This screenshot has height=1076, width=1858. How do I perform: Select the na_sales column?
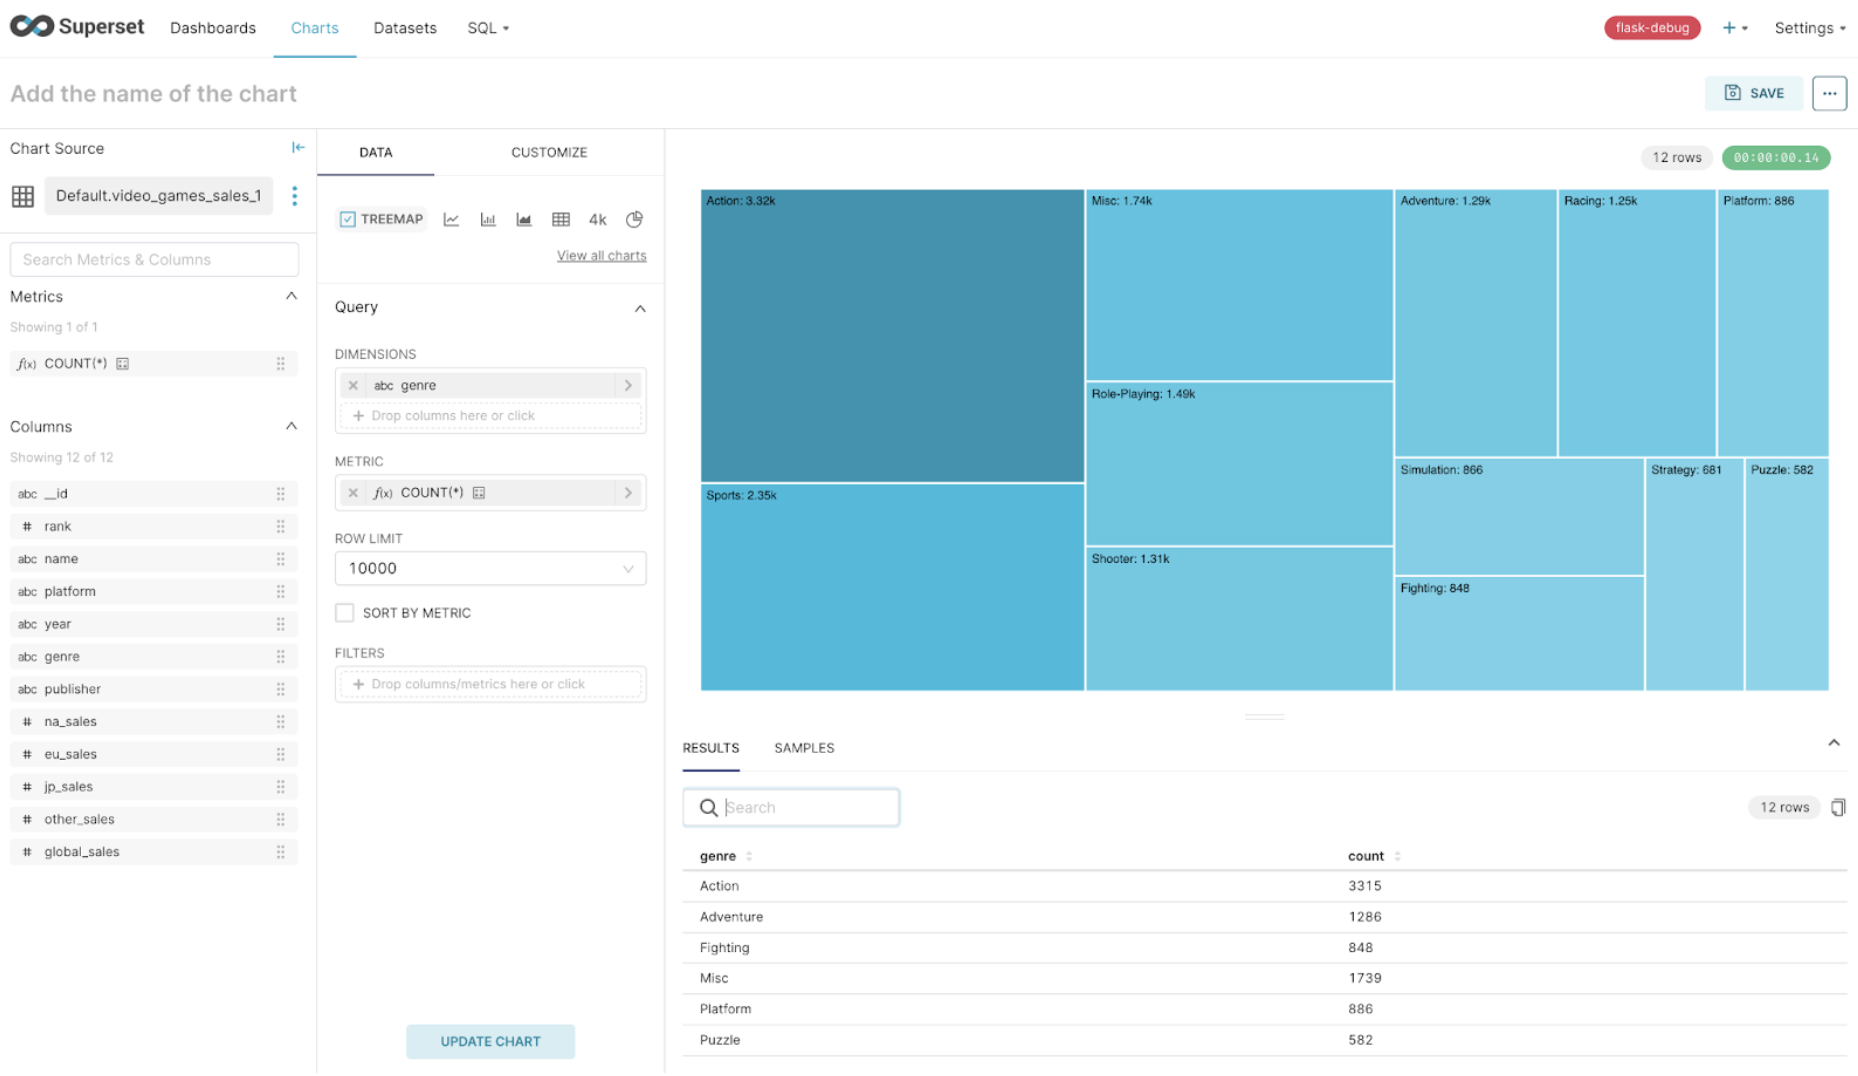(x=154, y=722)
